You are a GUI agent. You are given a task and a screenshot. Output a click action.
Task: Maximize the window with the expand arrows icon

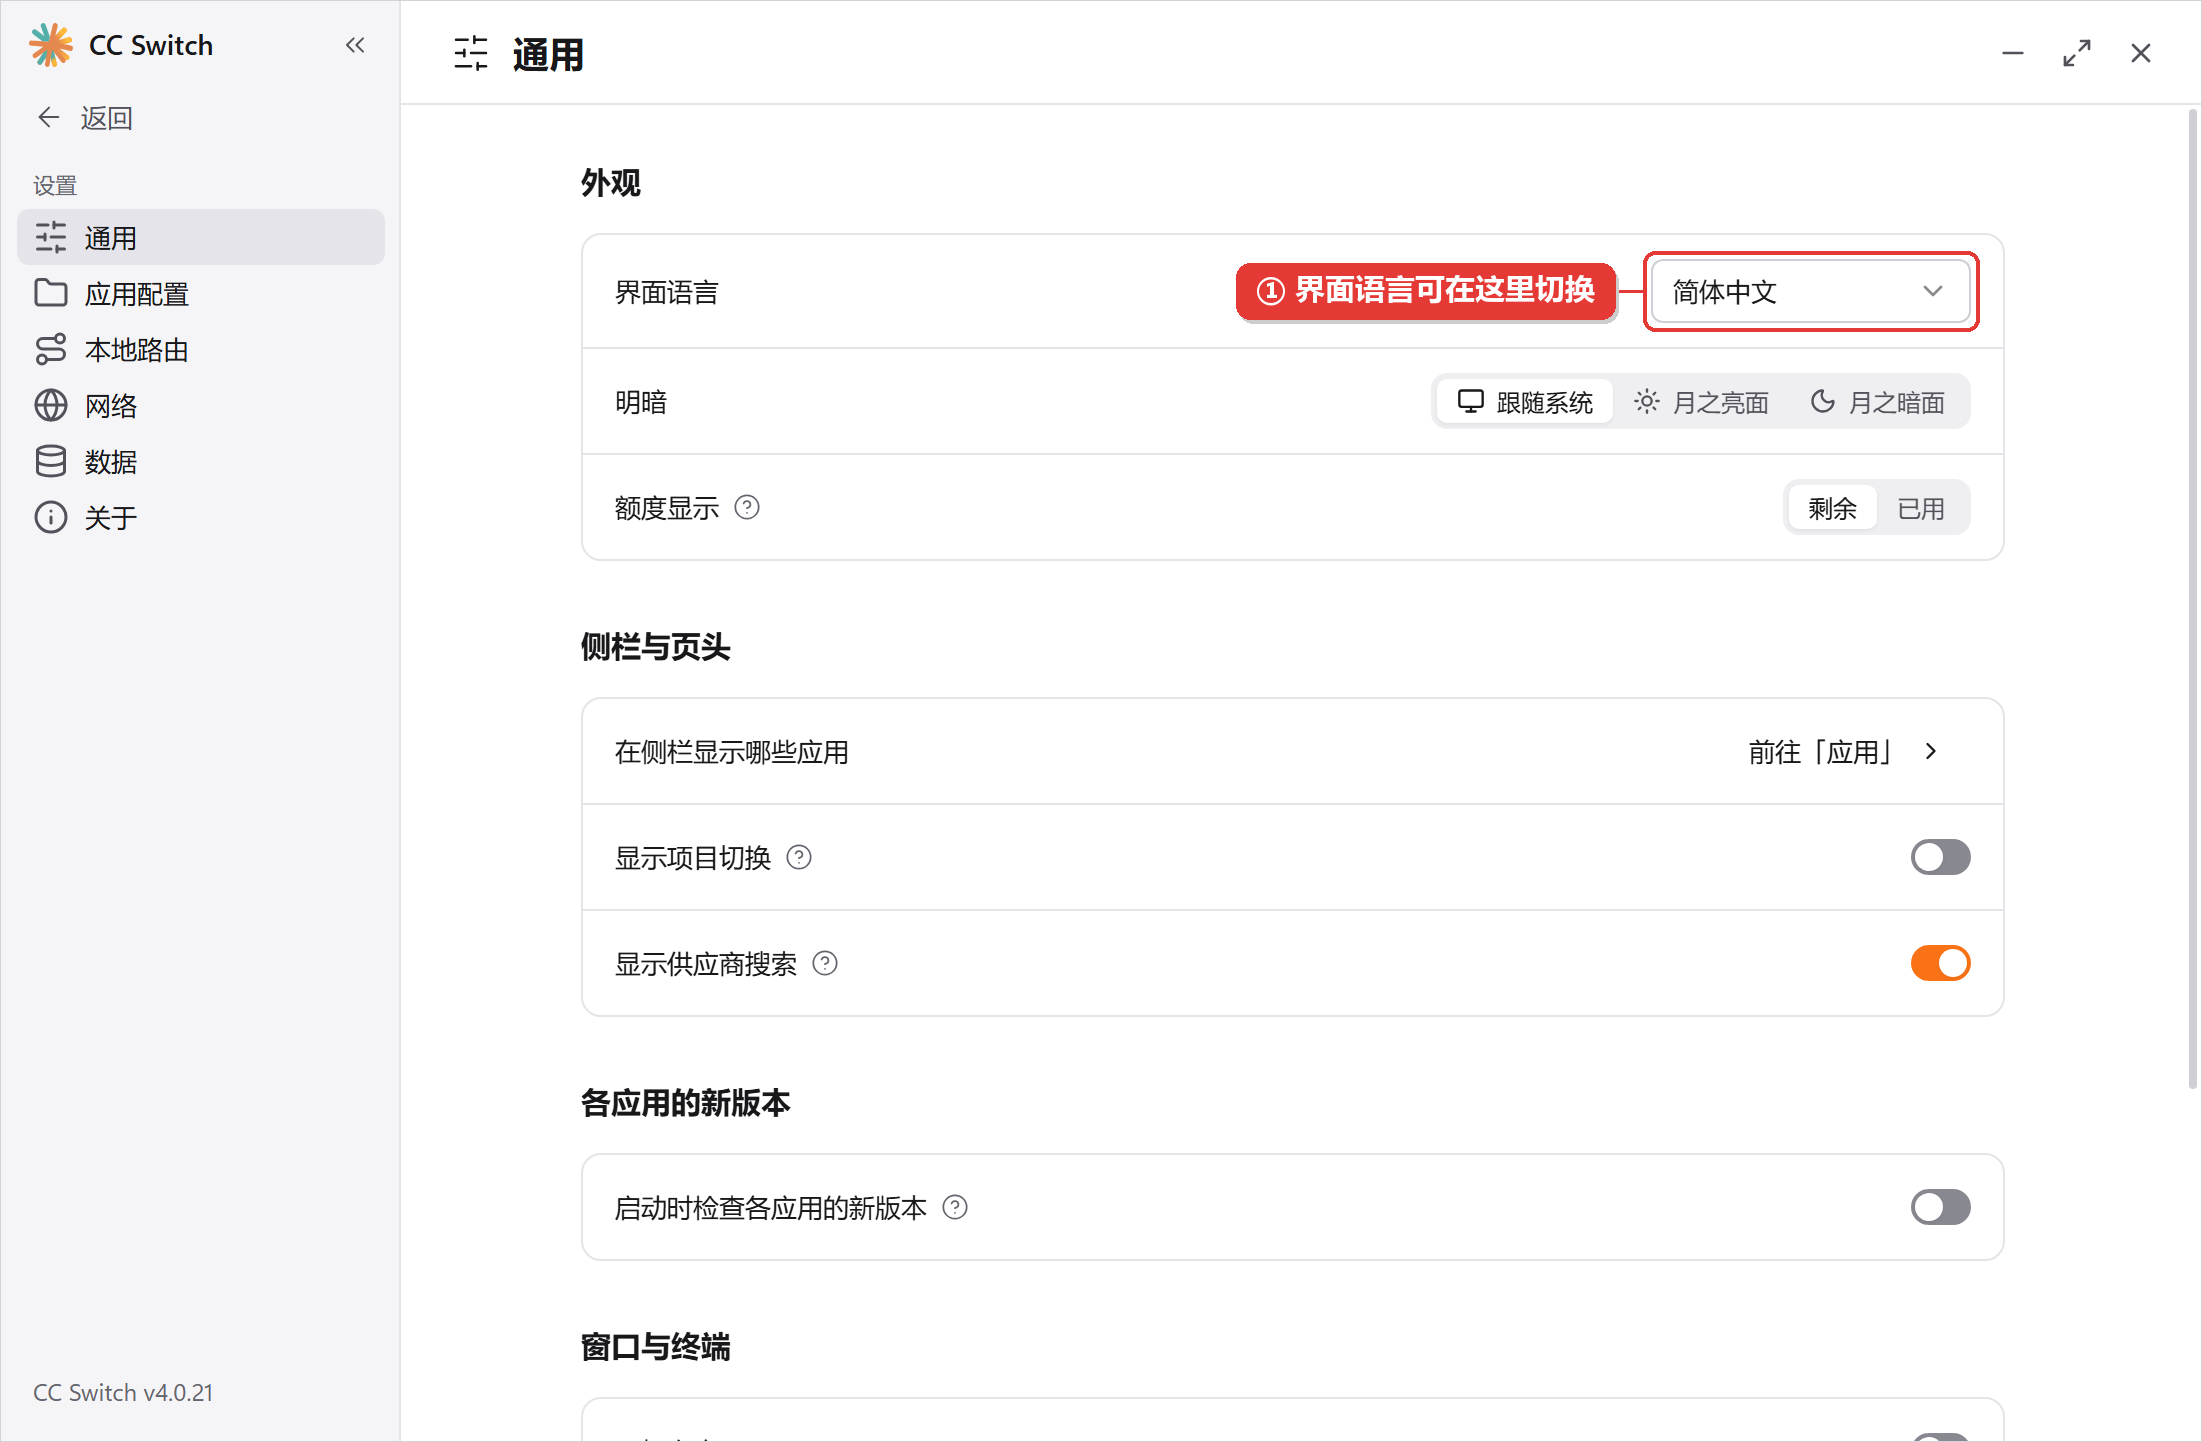click(x=2077, y=53)
